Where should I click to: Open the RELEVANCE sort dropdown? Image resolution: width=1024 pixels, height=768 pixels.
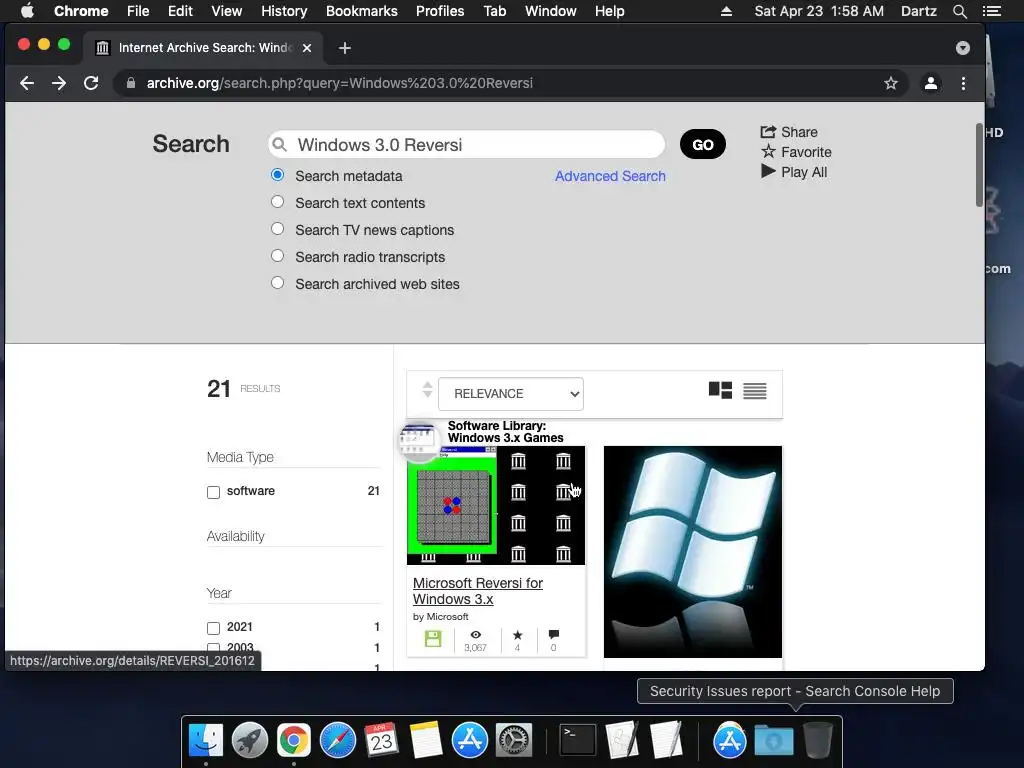511,394
